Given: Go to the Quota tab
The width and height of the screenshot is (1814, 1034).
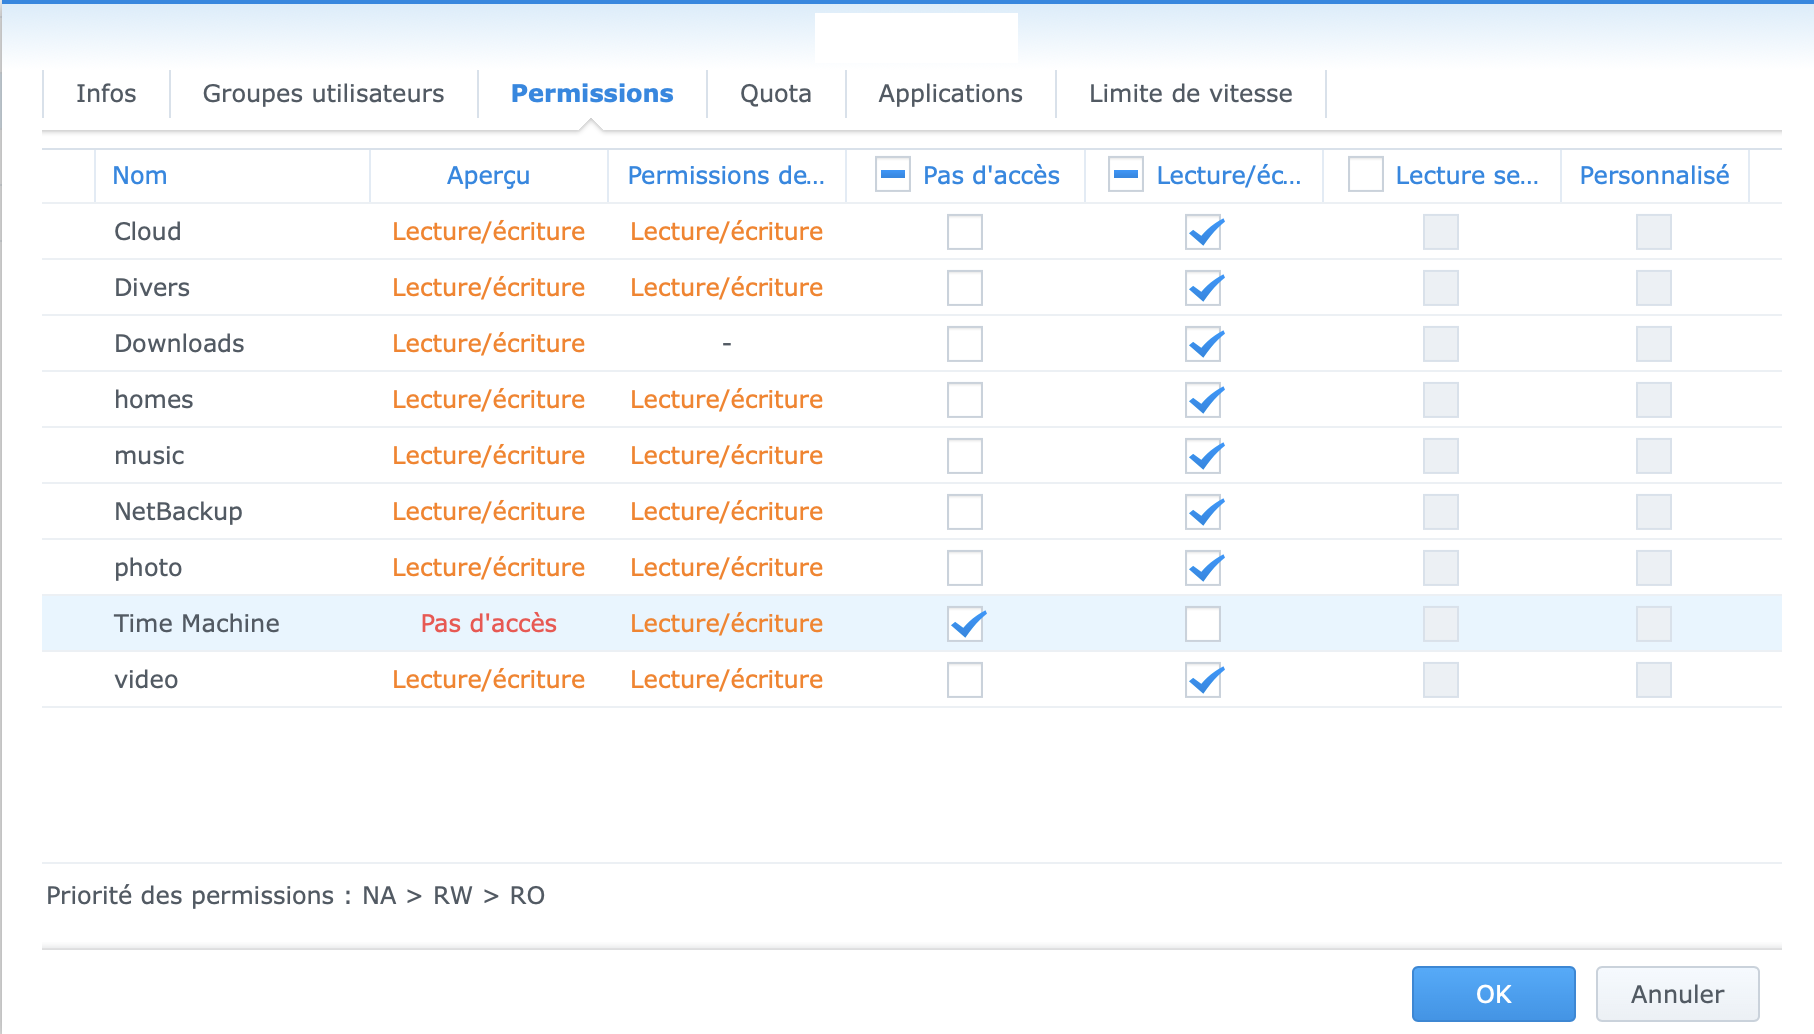Looking at the screenshot, I should point(775,94).
